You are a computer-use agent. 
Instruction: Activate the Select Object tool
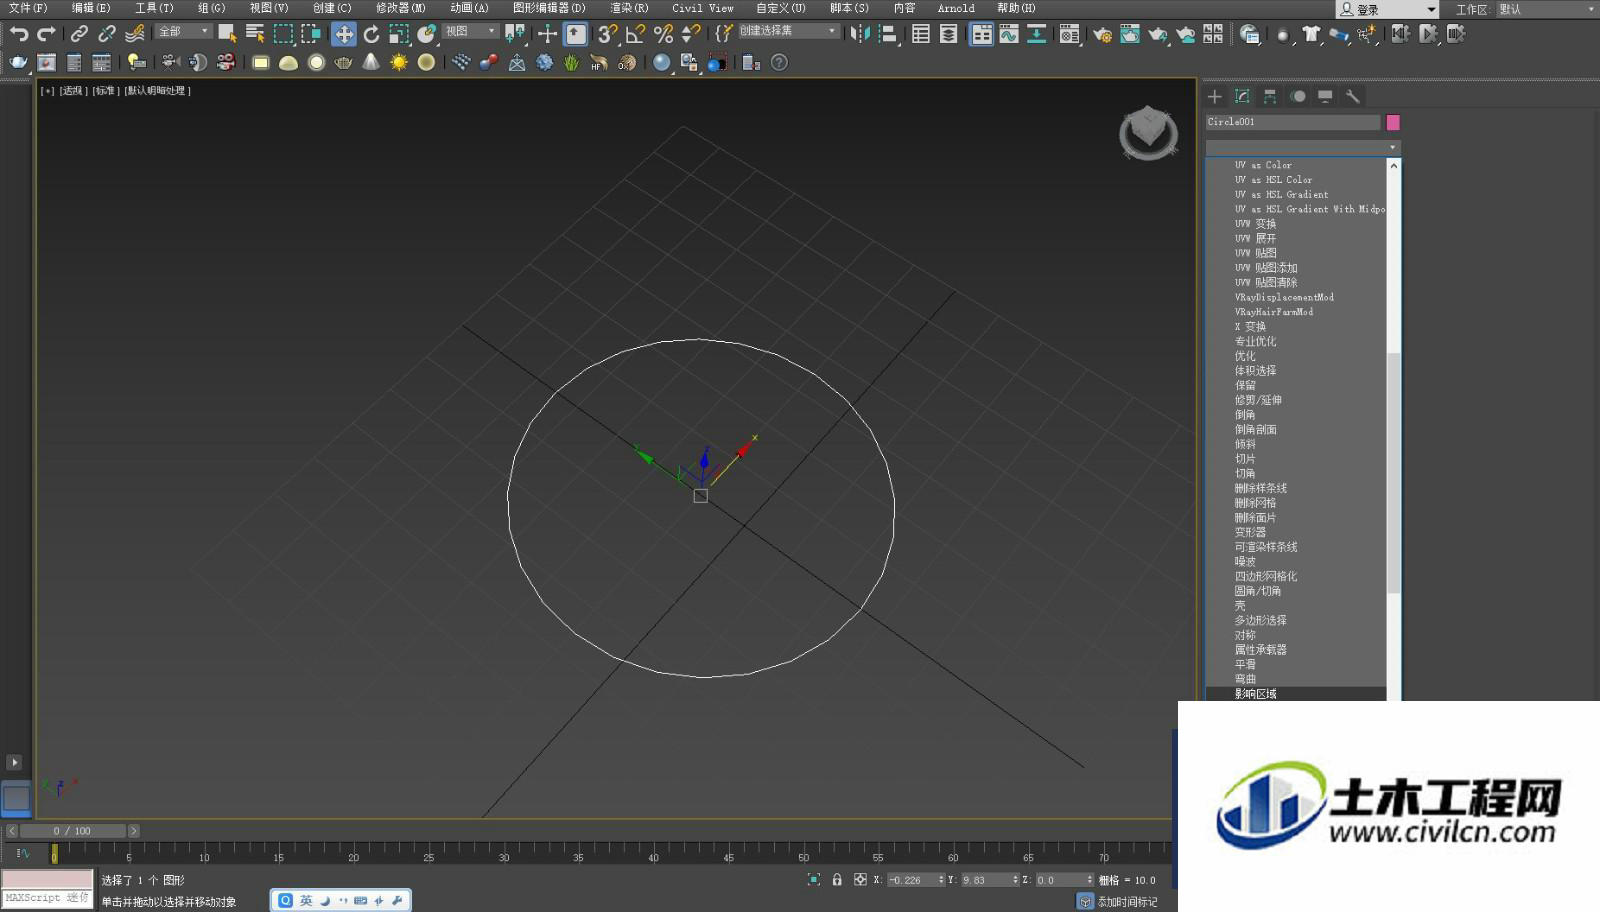227,34
